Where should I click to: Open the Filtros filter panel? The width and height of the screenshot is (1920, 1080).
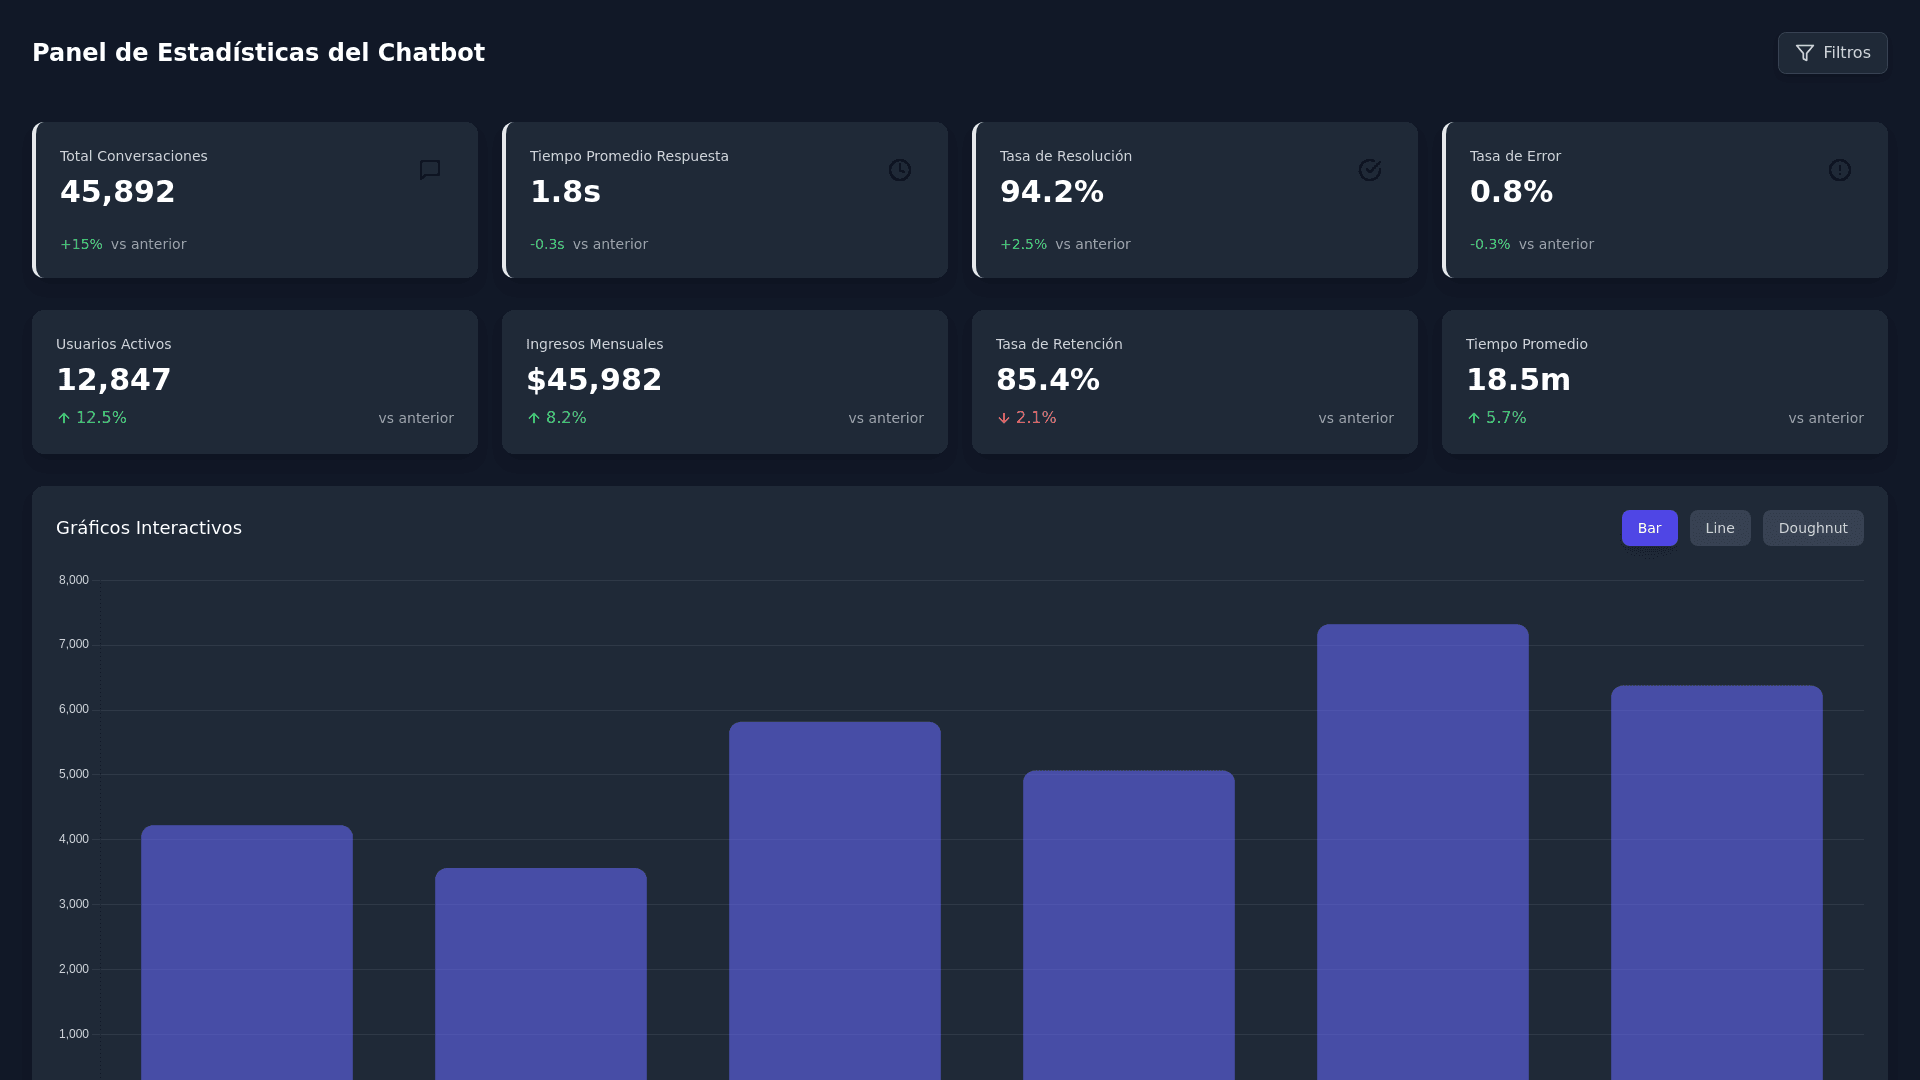point(1832,53)
